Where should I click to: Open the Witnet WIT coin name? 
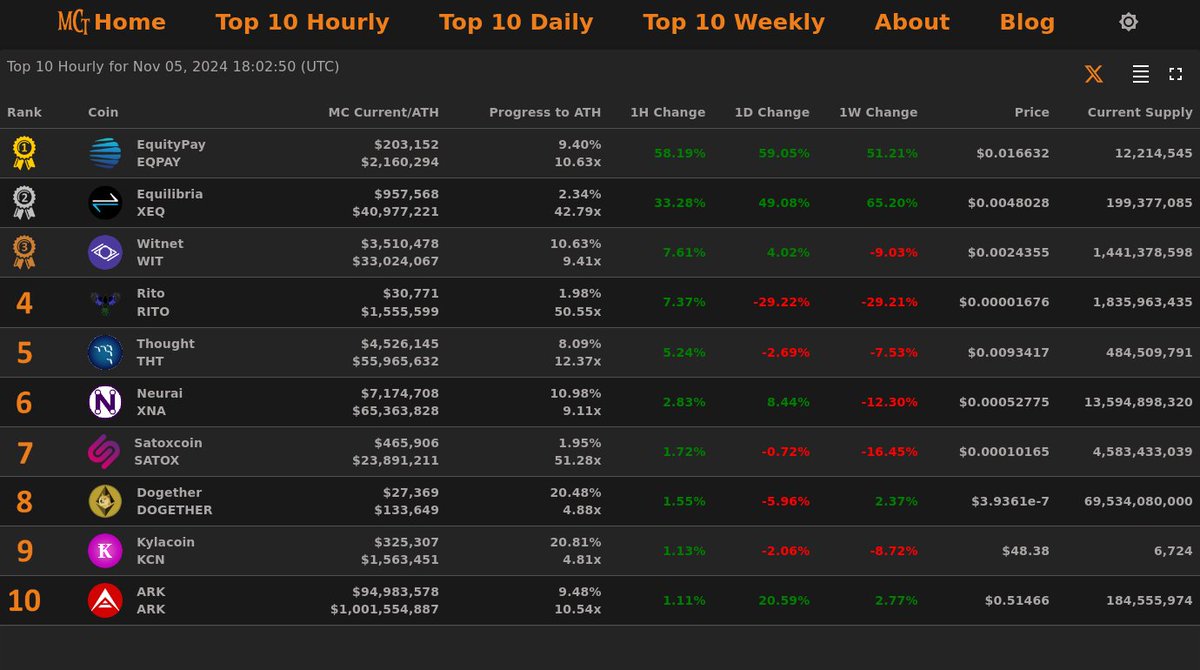pos(160,253)
